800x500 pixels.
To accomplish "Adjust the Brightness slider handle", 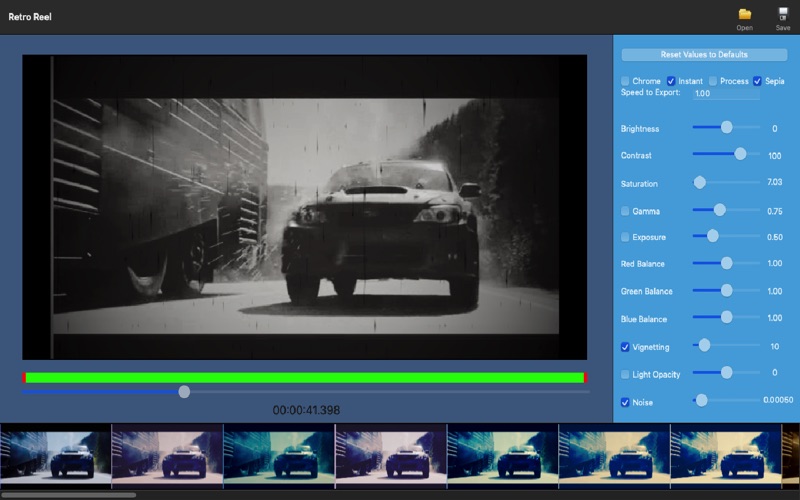I will [727, 127].
